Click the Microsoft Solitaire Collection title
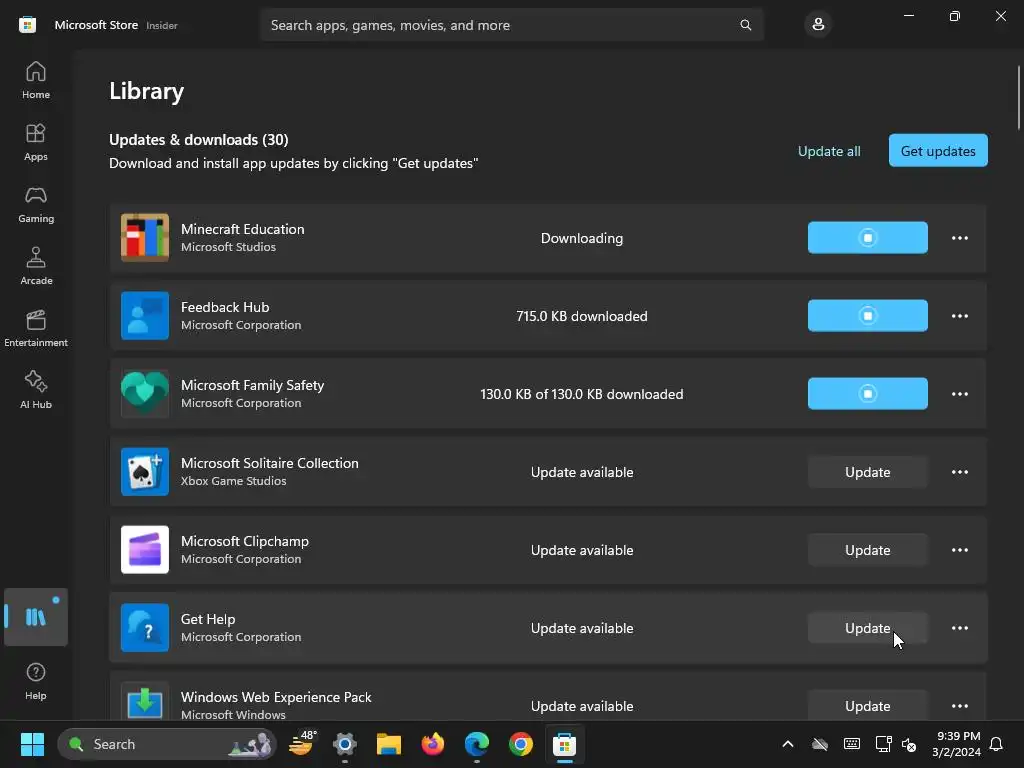1024x768 pixels. [270, 463]
